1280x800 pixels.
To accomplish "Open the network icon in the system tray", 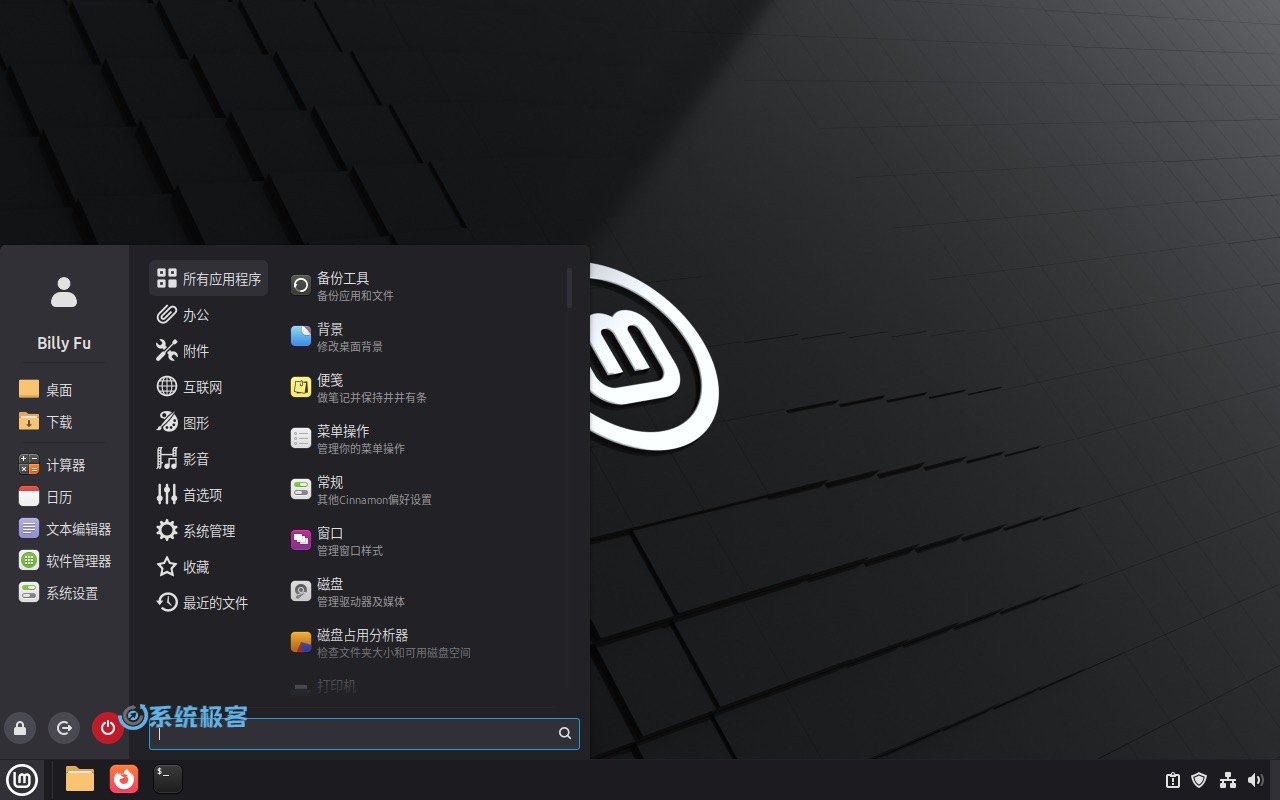I will click(1228, 780).
